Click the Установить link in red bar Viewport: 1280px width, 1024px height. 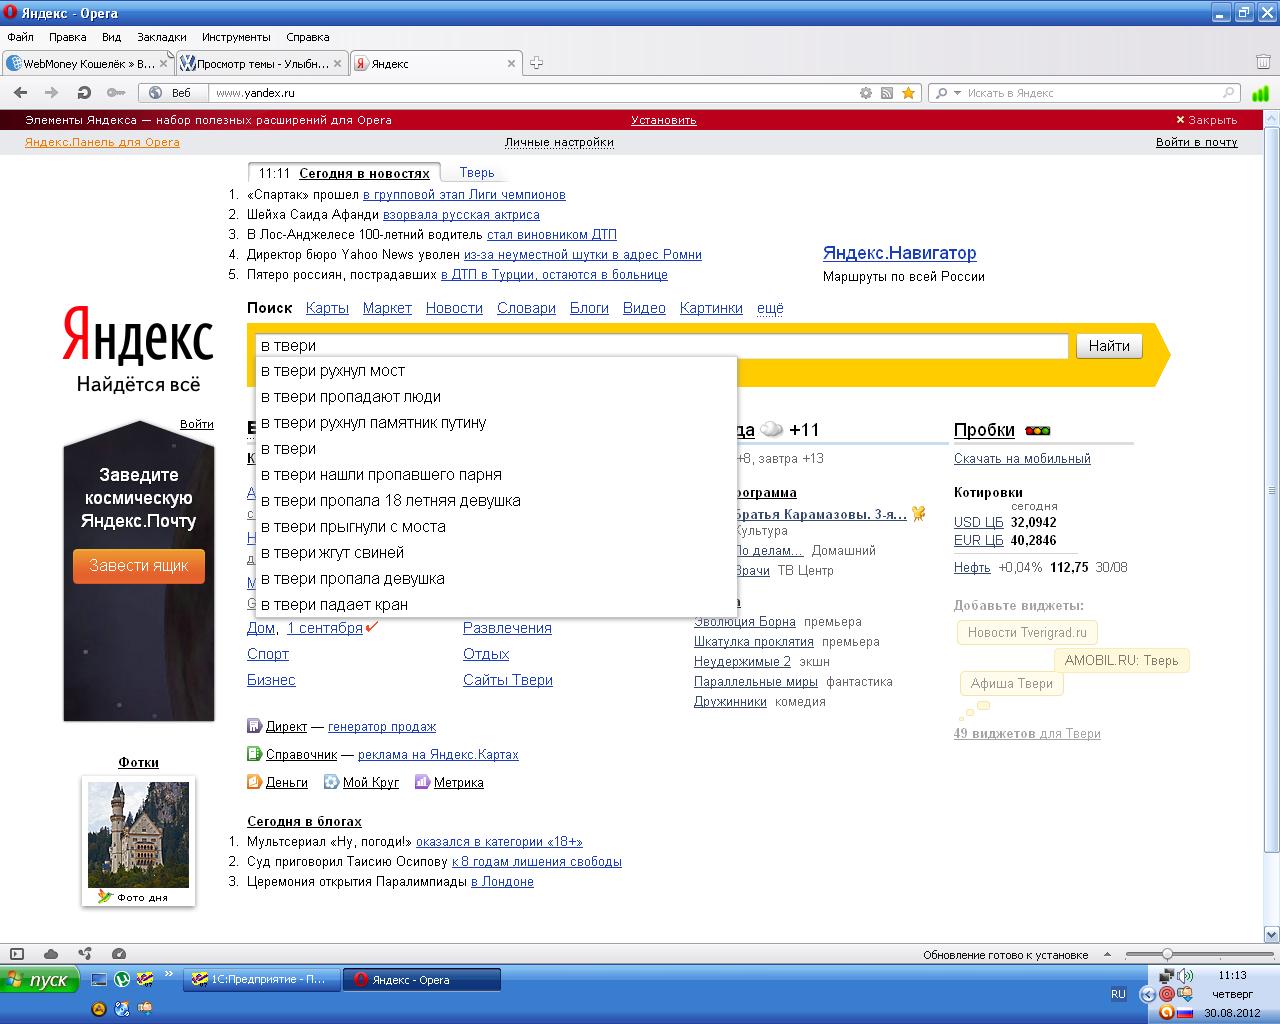pyautogui.click(x=663, y=120)
